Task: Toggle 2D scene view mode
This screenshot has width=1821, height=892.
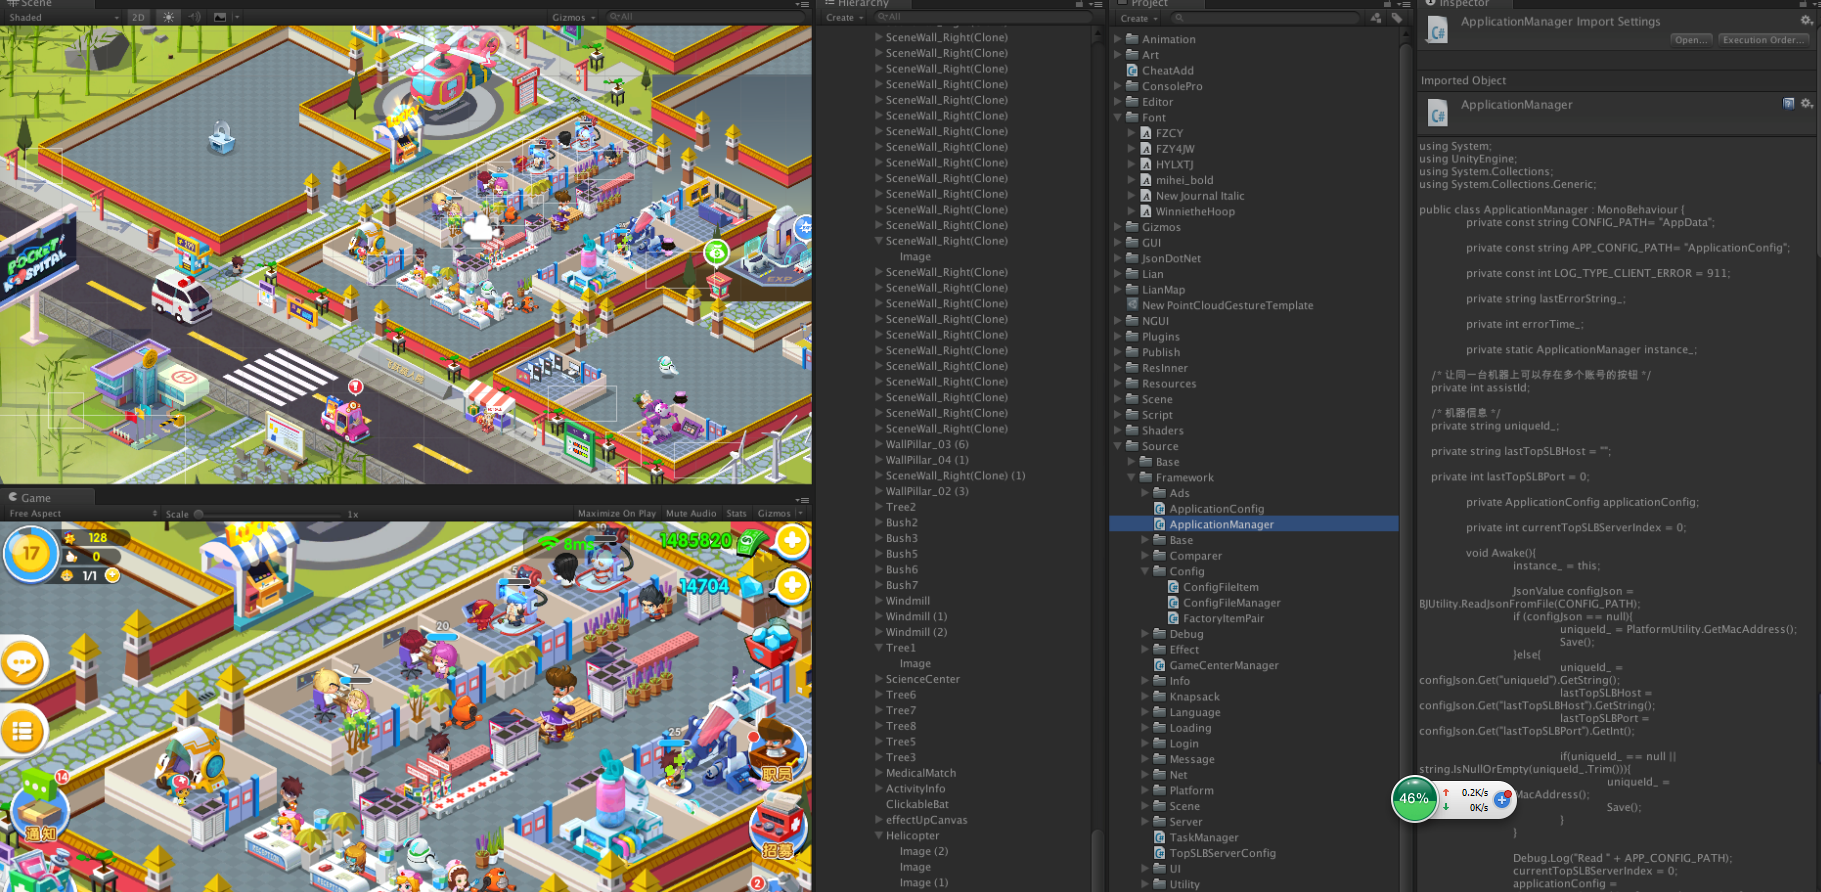Action: click(x=138, y=17)
